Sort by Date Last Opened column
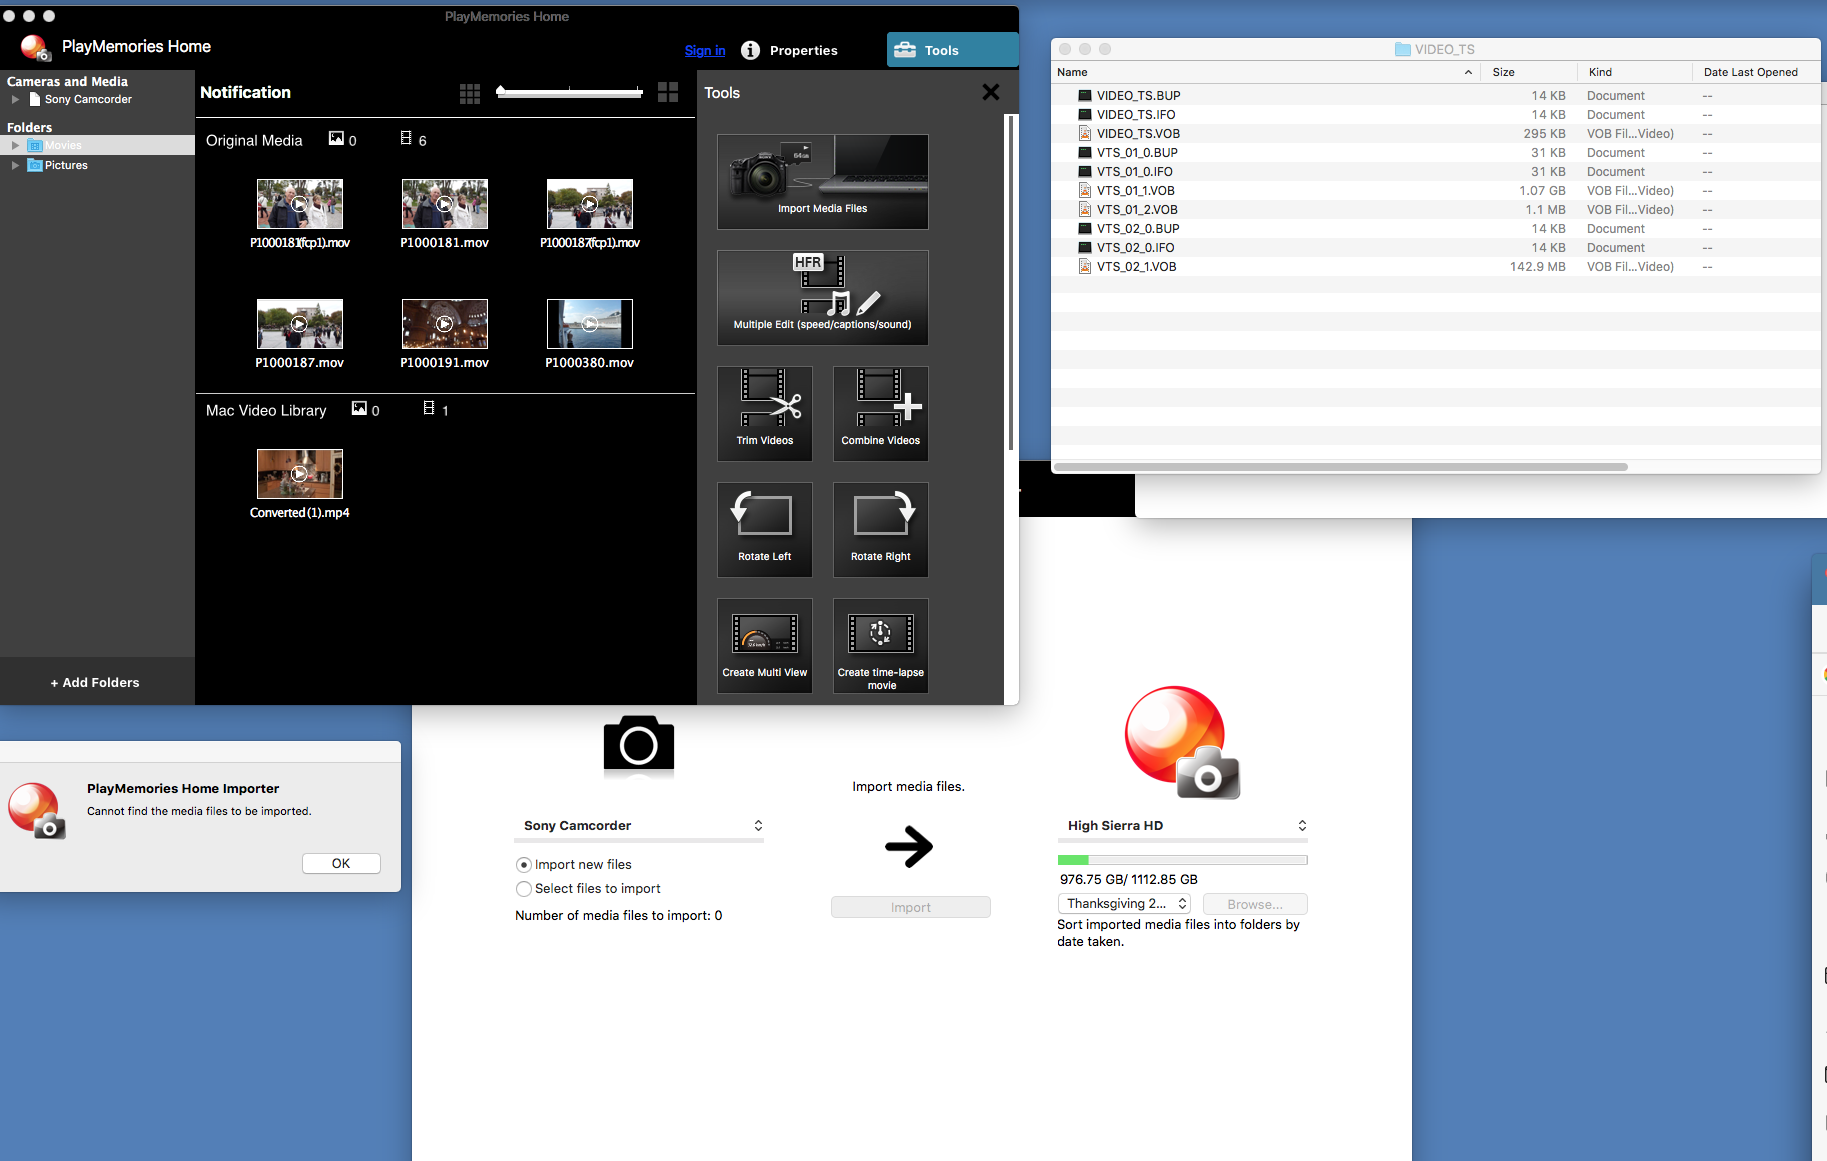This screenshot has width=1827, height=1161. point(1756,72)
